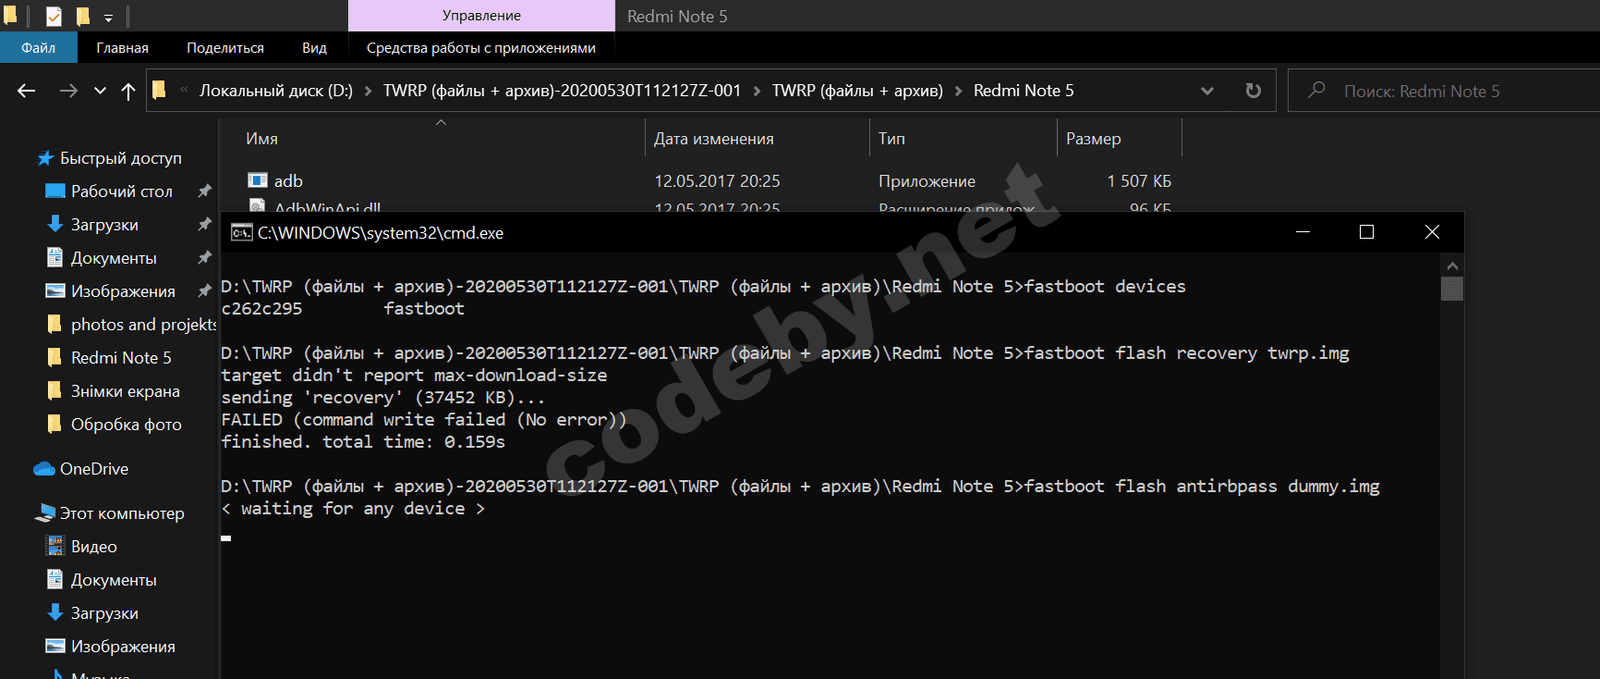Open the customize quick access toolbar dropdown
1600x679 pixels.
[x=108, y=17]
